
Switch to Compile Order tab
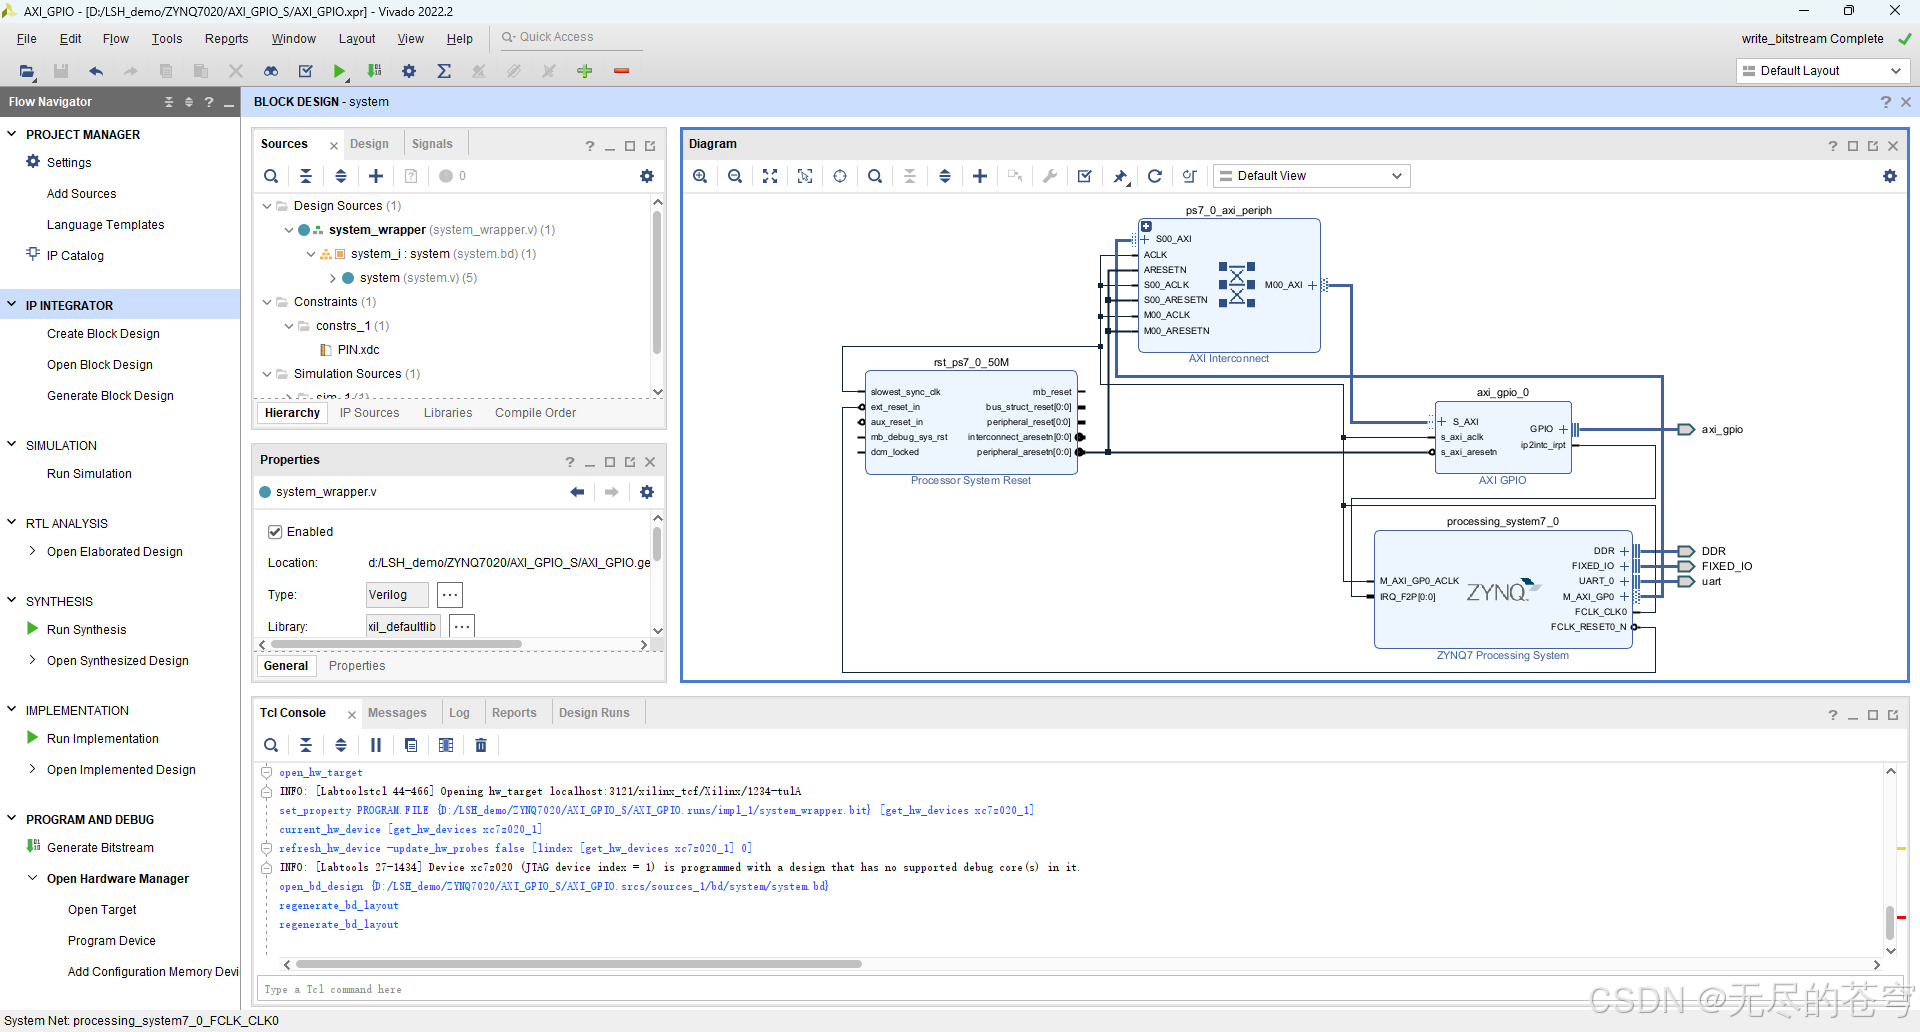coord(535,413)
